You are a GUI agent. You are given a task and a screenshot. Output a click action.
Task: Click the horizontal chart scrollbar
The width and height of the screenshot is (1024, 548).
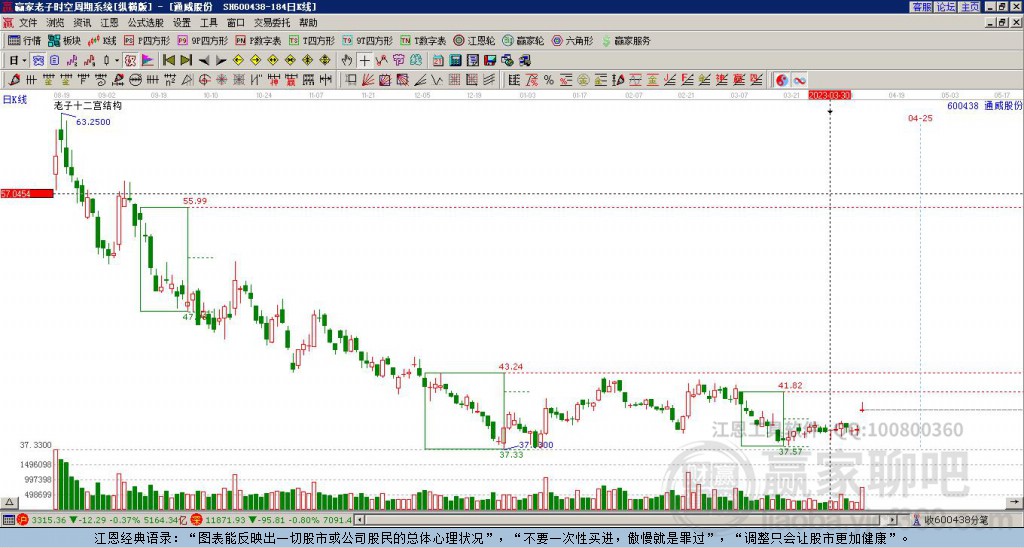click(626, 520)
